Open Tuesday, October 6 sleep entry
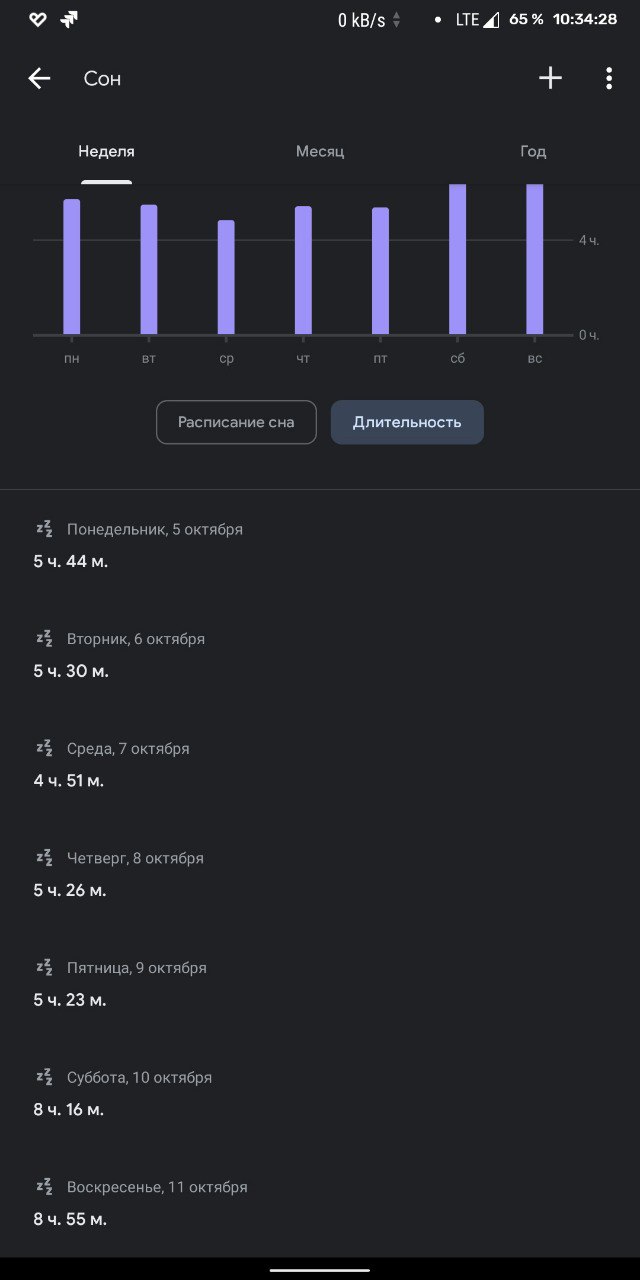This screenshot has height=1280, width=640. click(136, 654)
